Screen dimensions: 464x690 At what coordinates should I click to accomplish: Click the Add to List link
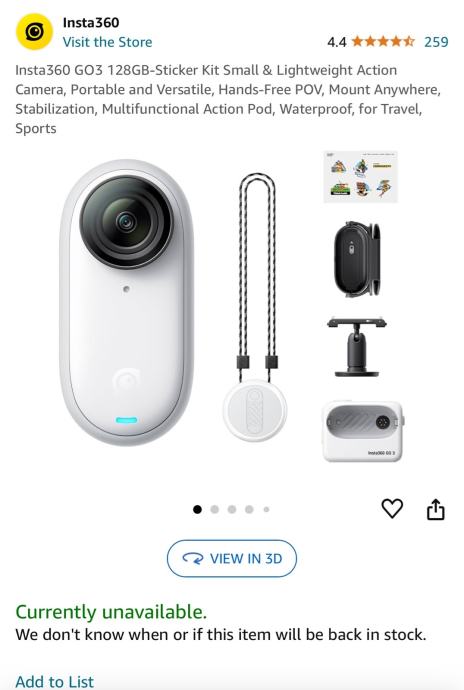(x=55, y=681)
